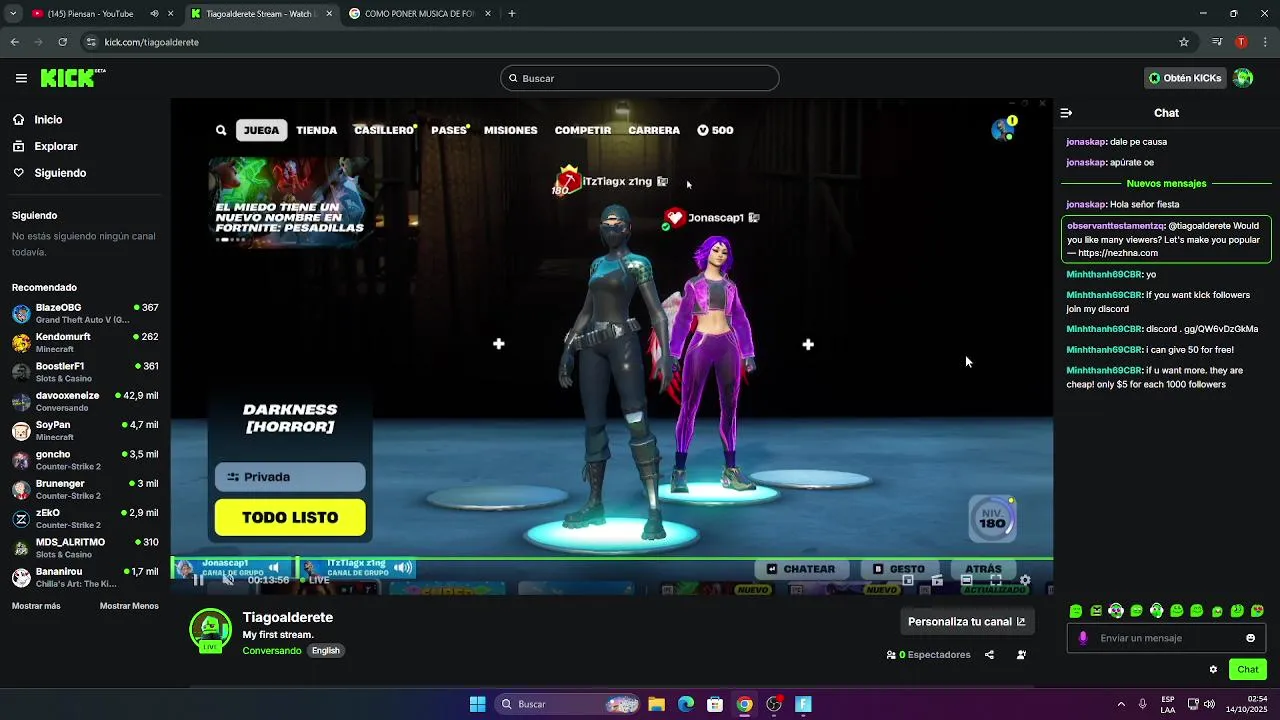Click Personaliza tu canal button
This screenshot has height=720, width=1280.
pyautogui.click(x=966, y=622)
